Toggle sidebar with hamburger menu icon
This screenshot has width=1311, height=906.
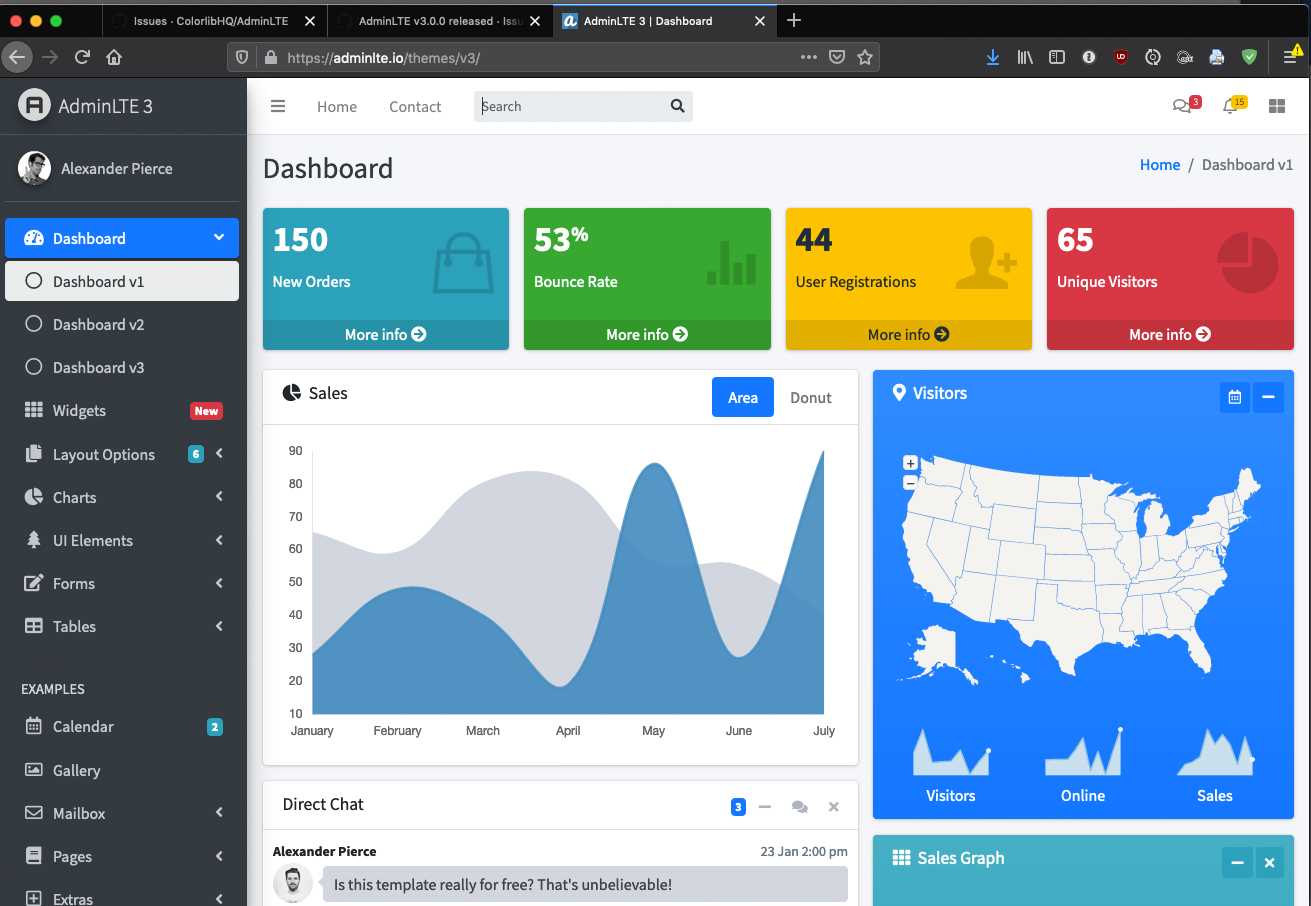[278, 106]
